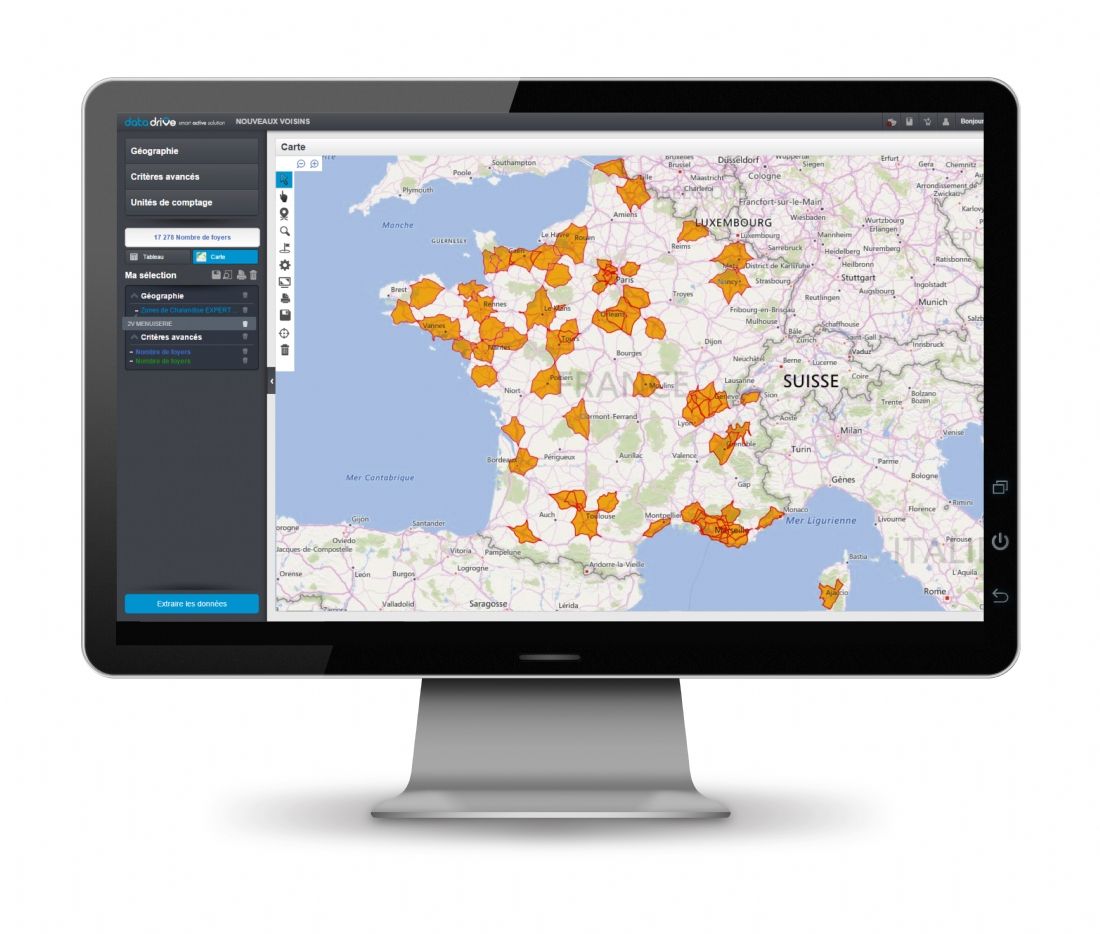
Task: Select the 2V MENUISERIE item
Action: point(150,323)
